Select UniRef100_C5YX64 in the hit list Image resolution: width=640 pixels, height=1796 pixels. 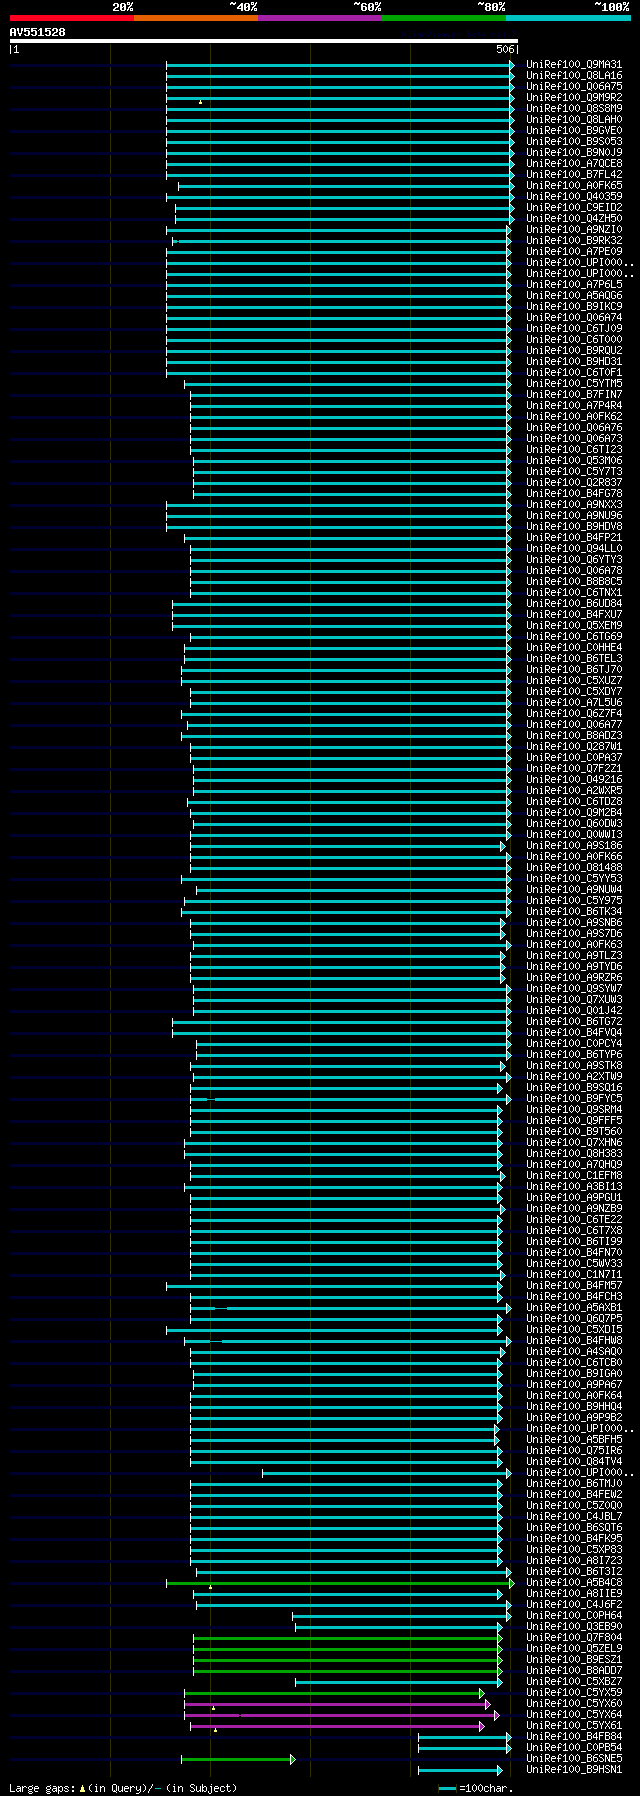(574, 1715)
